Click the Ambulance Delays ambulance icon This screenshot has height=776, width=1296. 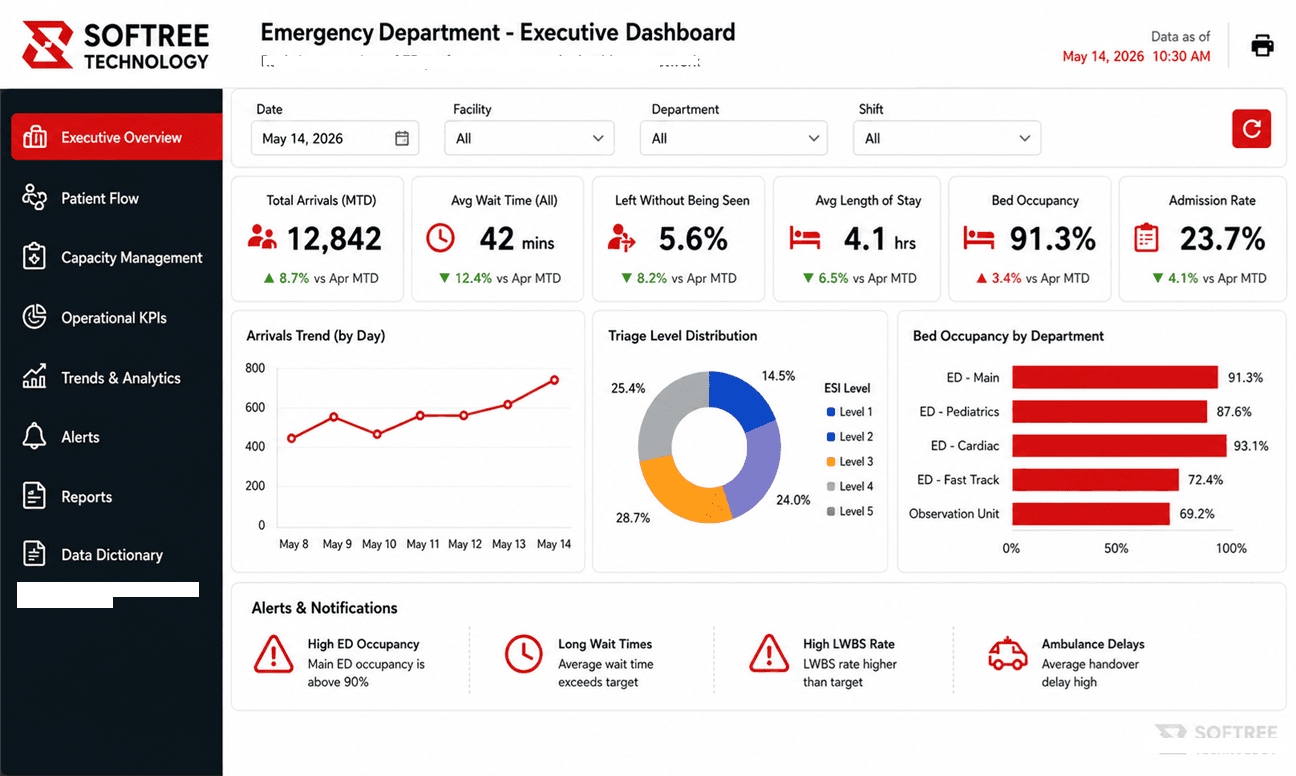[1008, 654]
